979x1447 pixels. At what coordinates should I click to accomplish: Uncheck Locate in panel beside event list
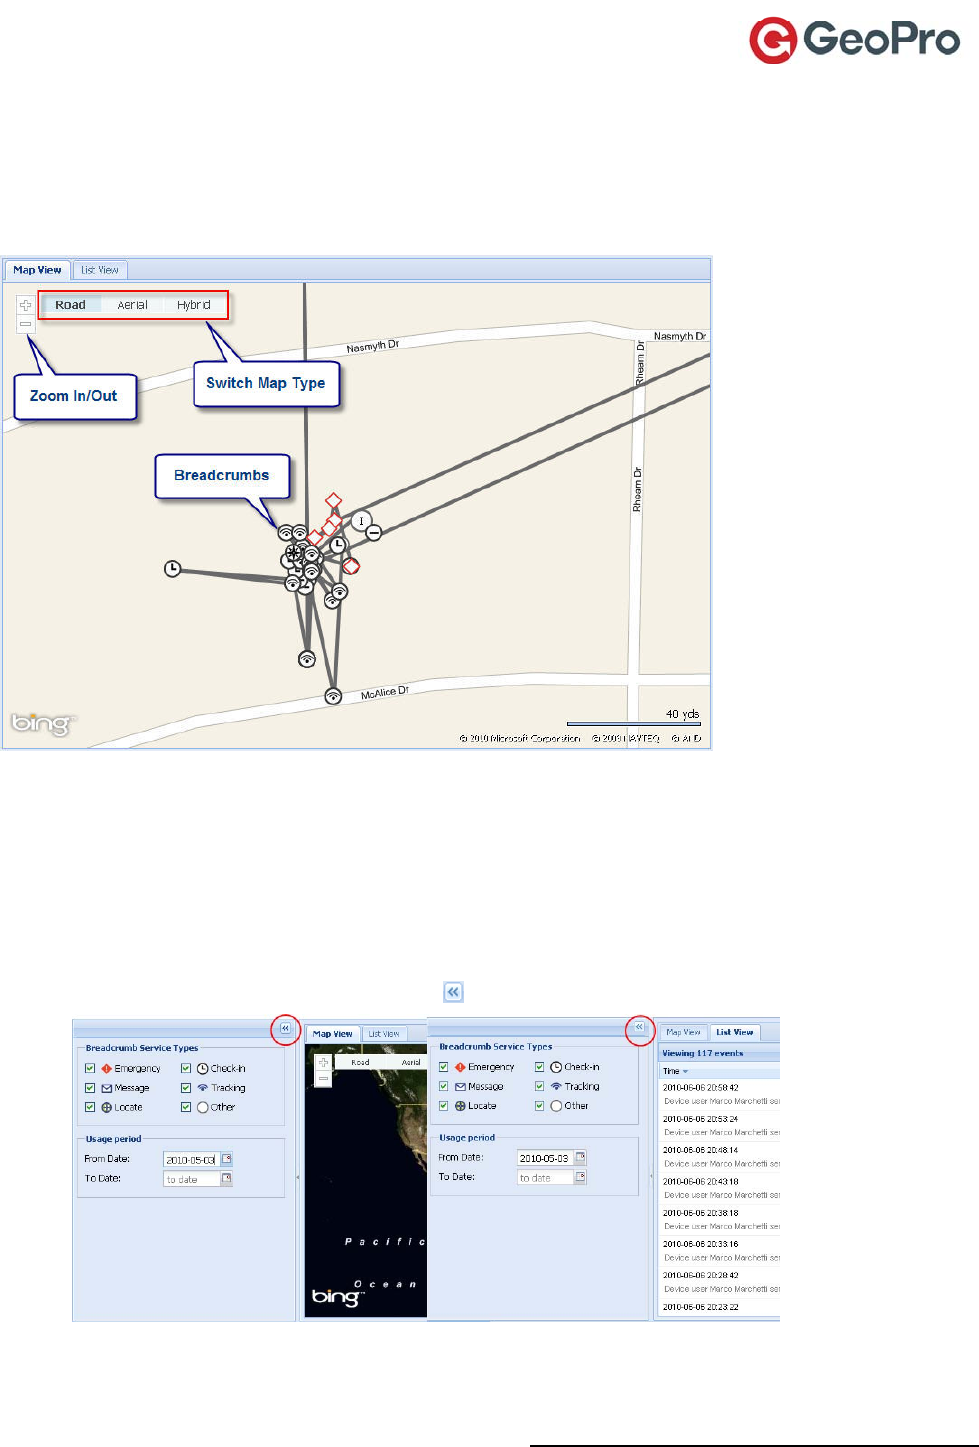point(444,1106)
